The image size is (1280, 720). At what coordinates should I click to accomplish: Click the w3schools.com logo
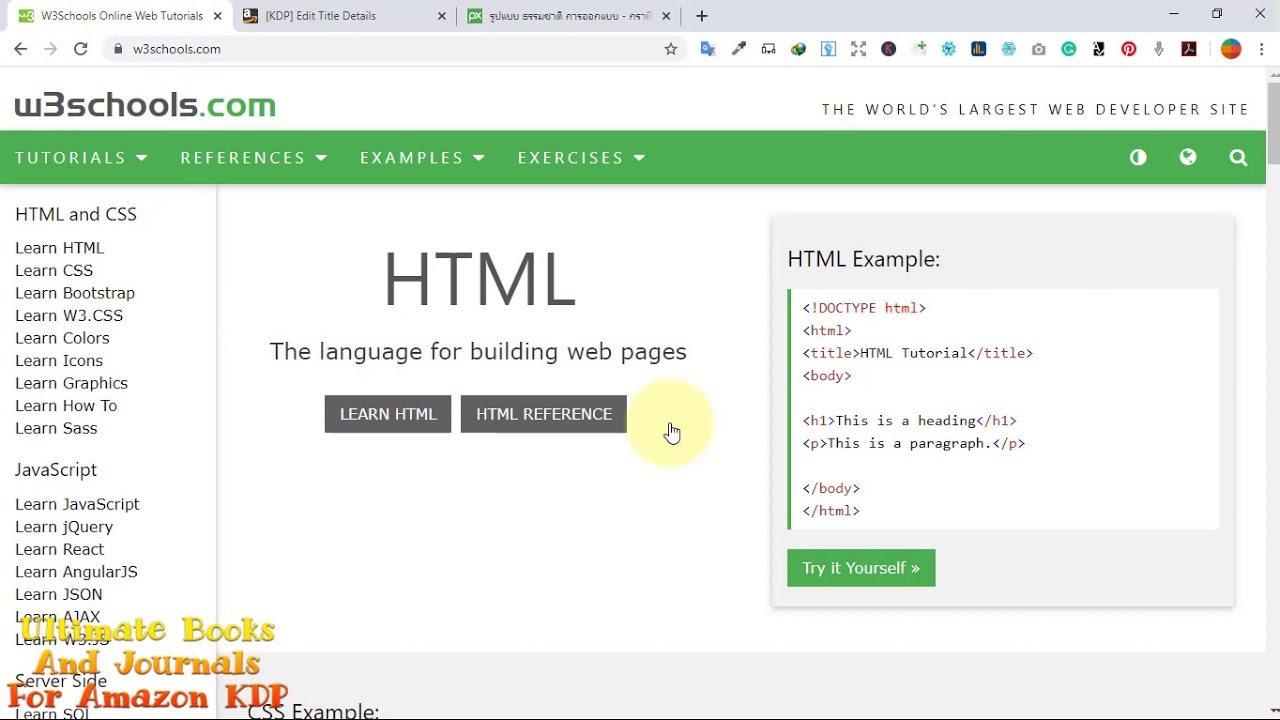pyautogui.click(x=145, y=105)
